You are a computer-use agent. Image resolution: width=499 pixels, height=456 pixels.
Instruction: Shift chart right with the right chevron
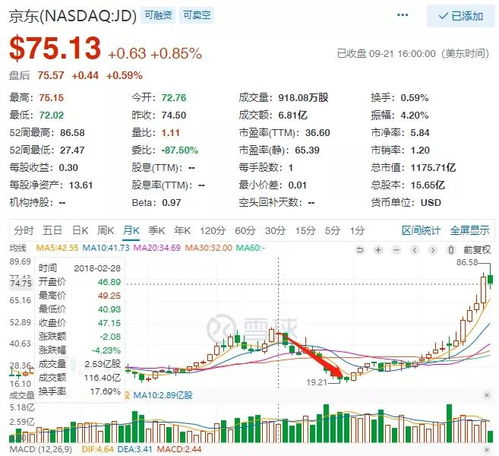click(x=433, y=250)
